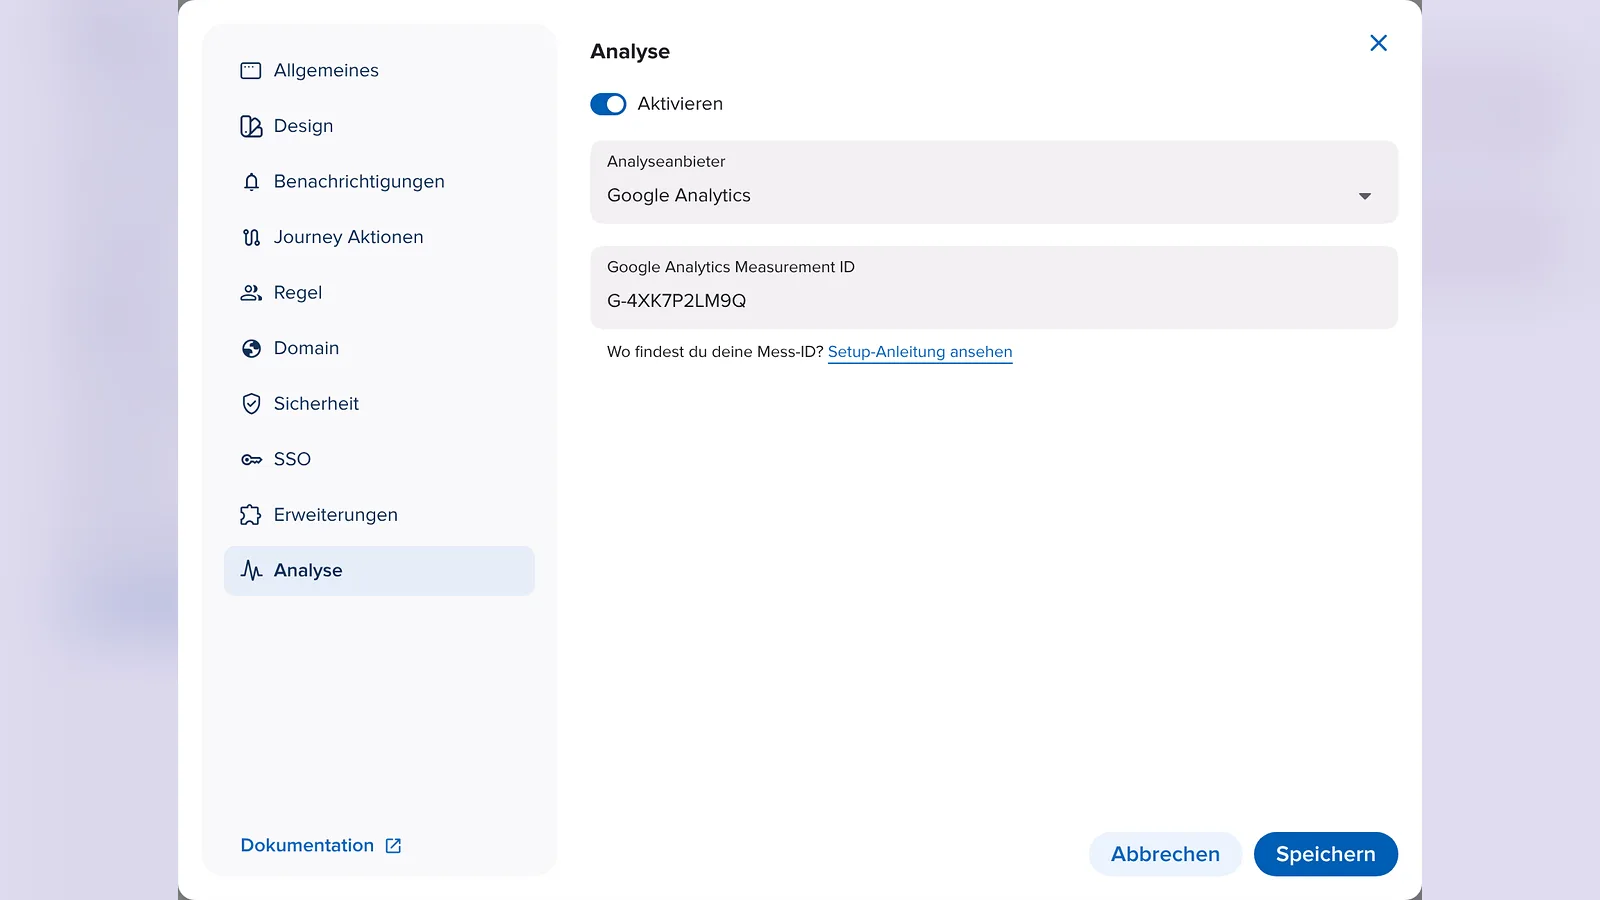Click the dropdown arrow of Analyseanbieter

click(x=1364, y=196)
